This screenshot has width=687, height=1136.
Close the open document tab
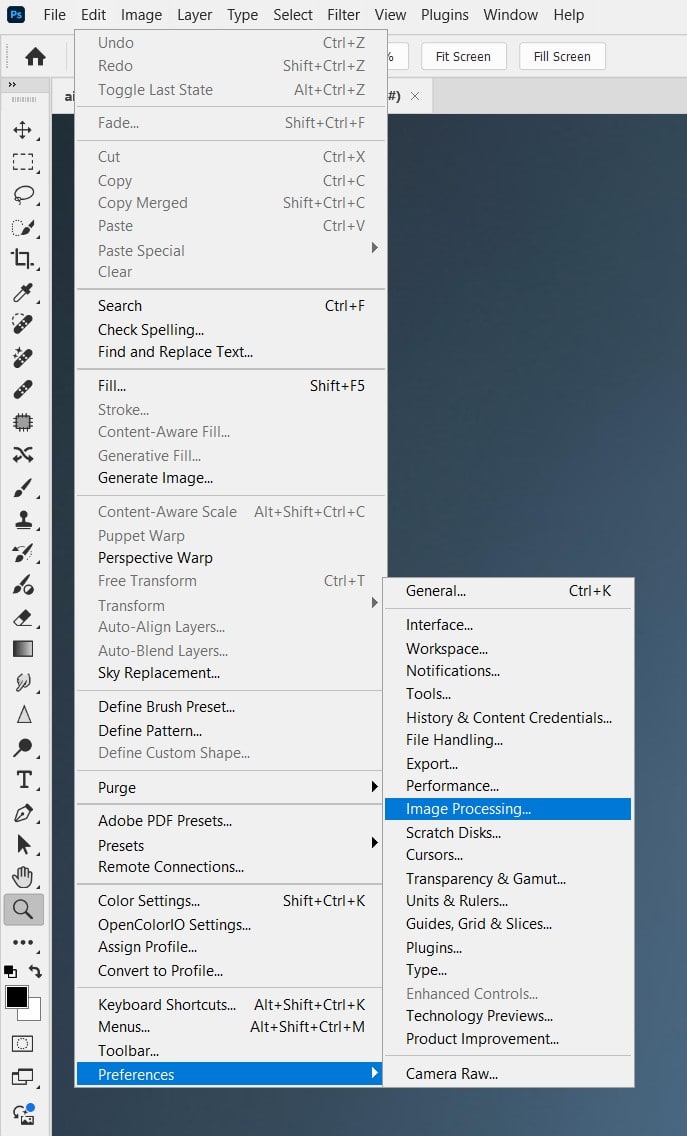click(415, 96)
